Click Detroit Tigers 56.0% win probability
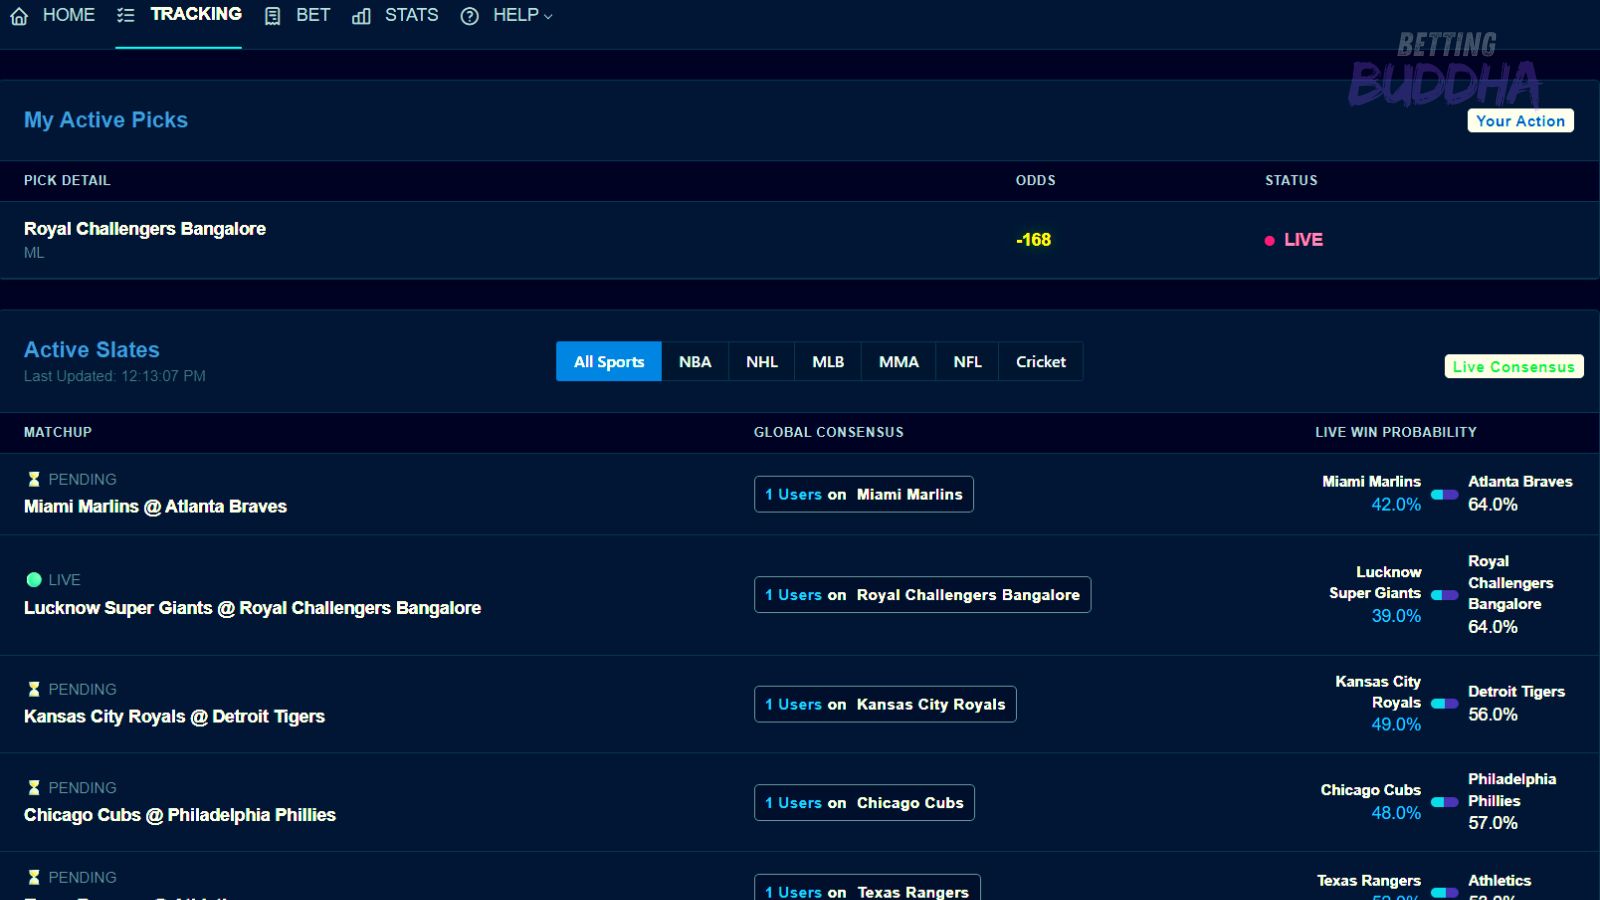This screenshot has height=900, width=1600. (1493, 715)
